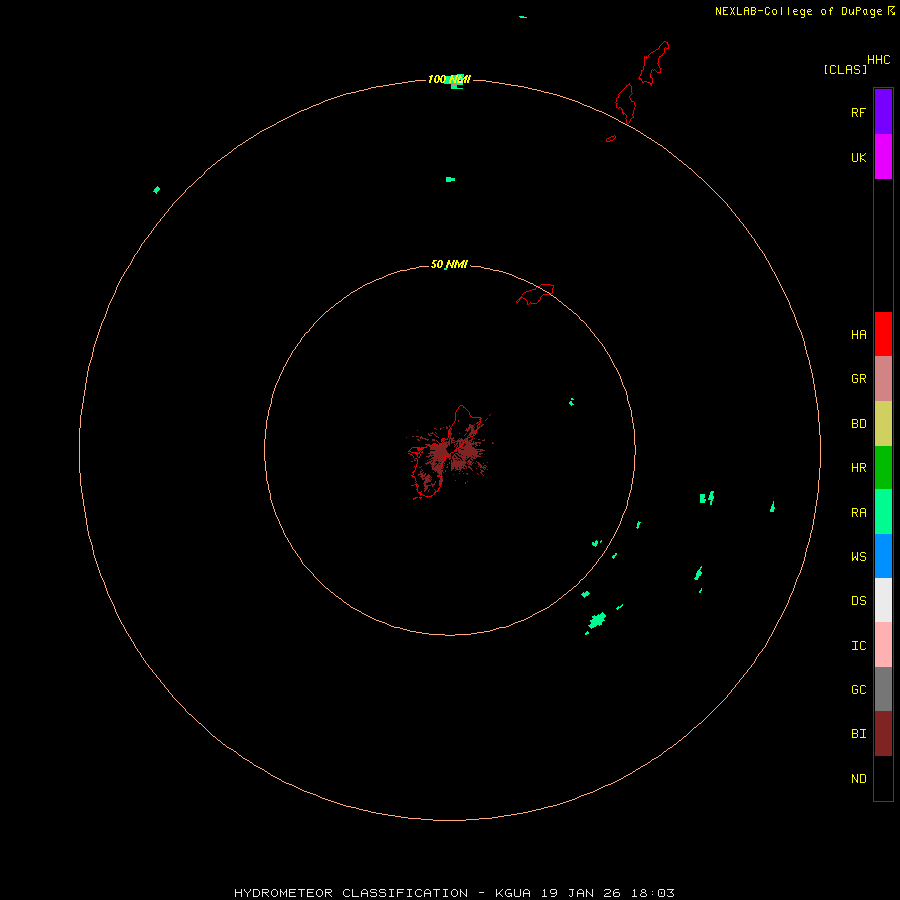Click the BI dark red legend swatch

(x=883, y=734)
